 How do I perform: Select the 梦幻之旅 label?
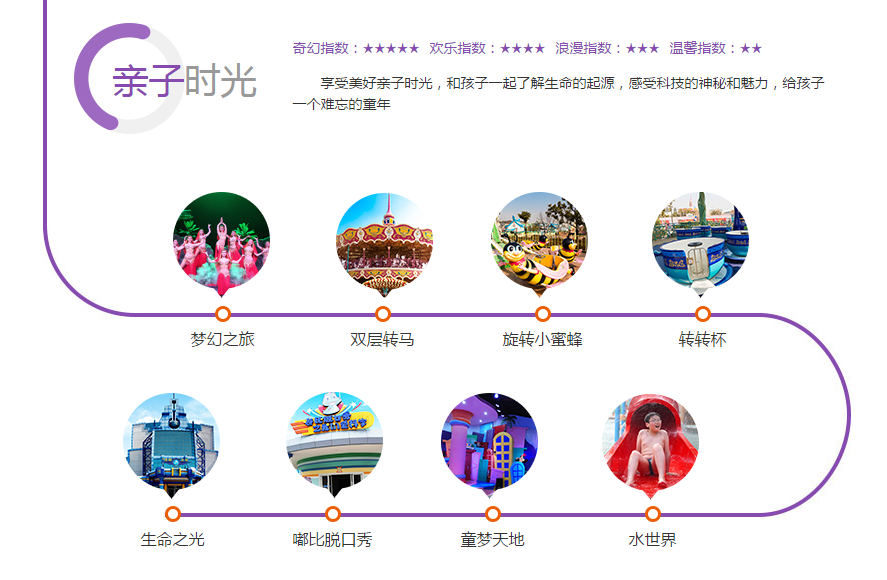(222, 340)
